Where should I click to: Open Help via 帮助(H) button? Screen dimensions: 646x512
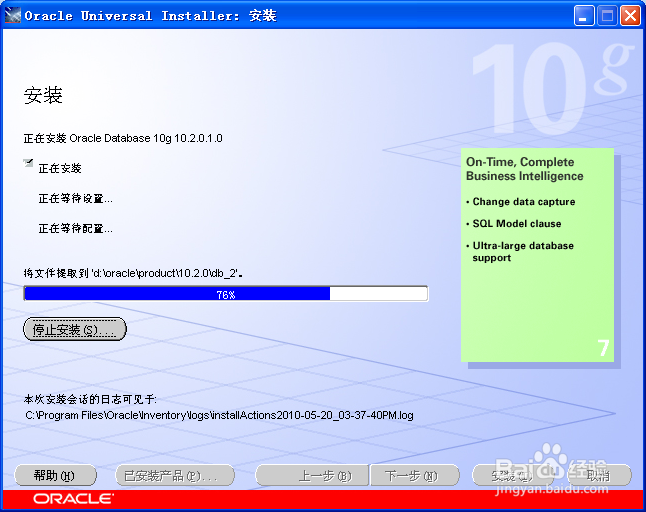tap(55, 476)
